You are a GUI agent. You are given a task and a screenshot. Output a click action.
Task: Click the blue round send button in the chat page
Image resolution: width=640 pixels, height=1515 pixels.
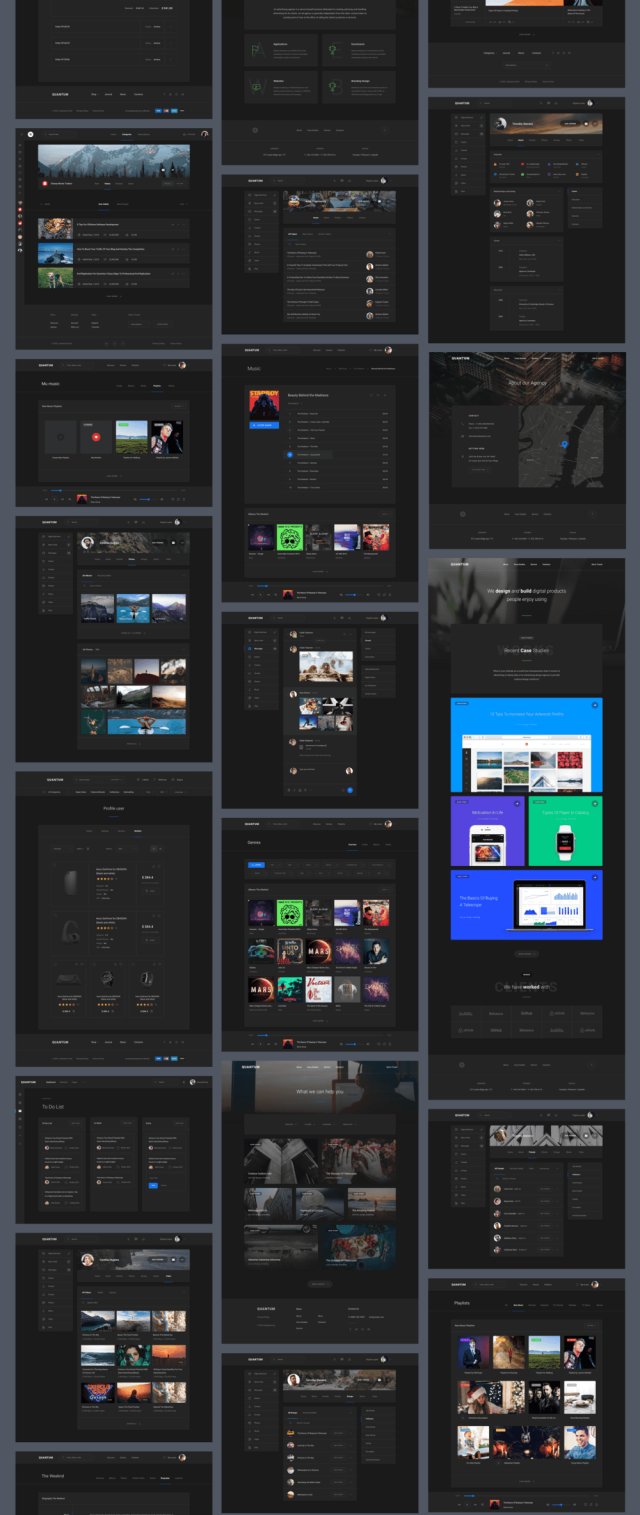coord(349,790)
